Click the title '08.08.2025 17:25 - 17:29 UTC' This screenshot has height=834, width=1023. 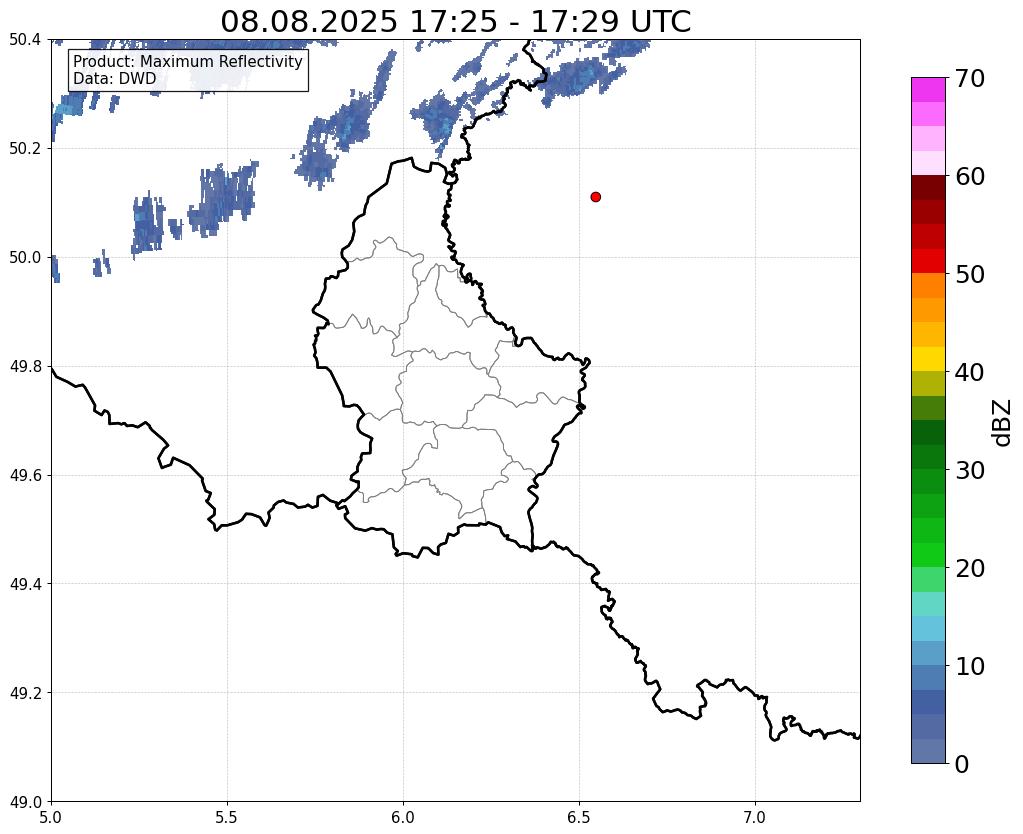click(455, 21)
